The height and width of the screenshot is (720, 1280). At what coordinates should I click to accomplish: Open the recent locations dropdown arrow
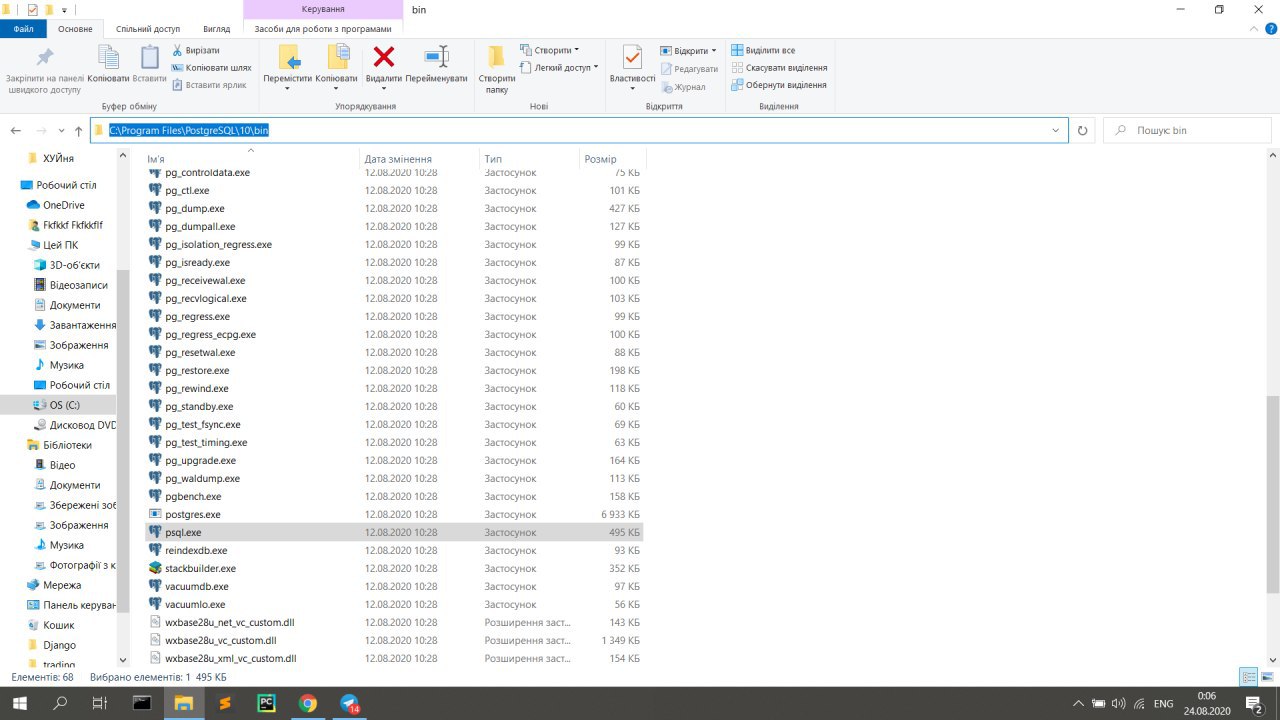[61, 131]
